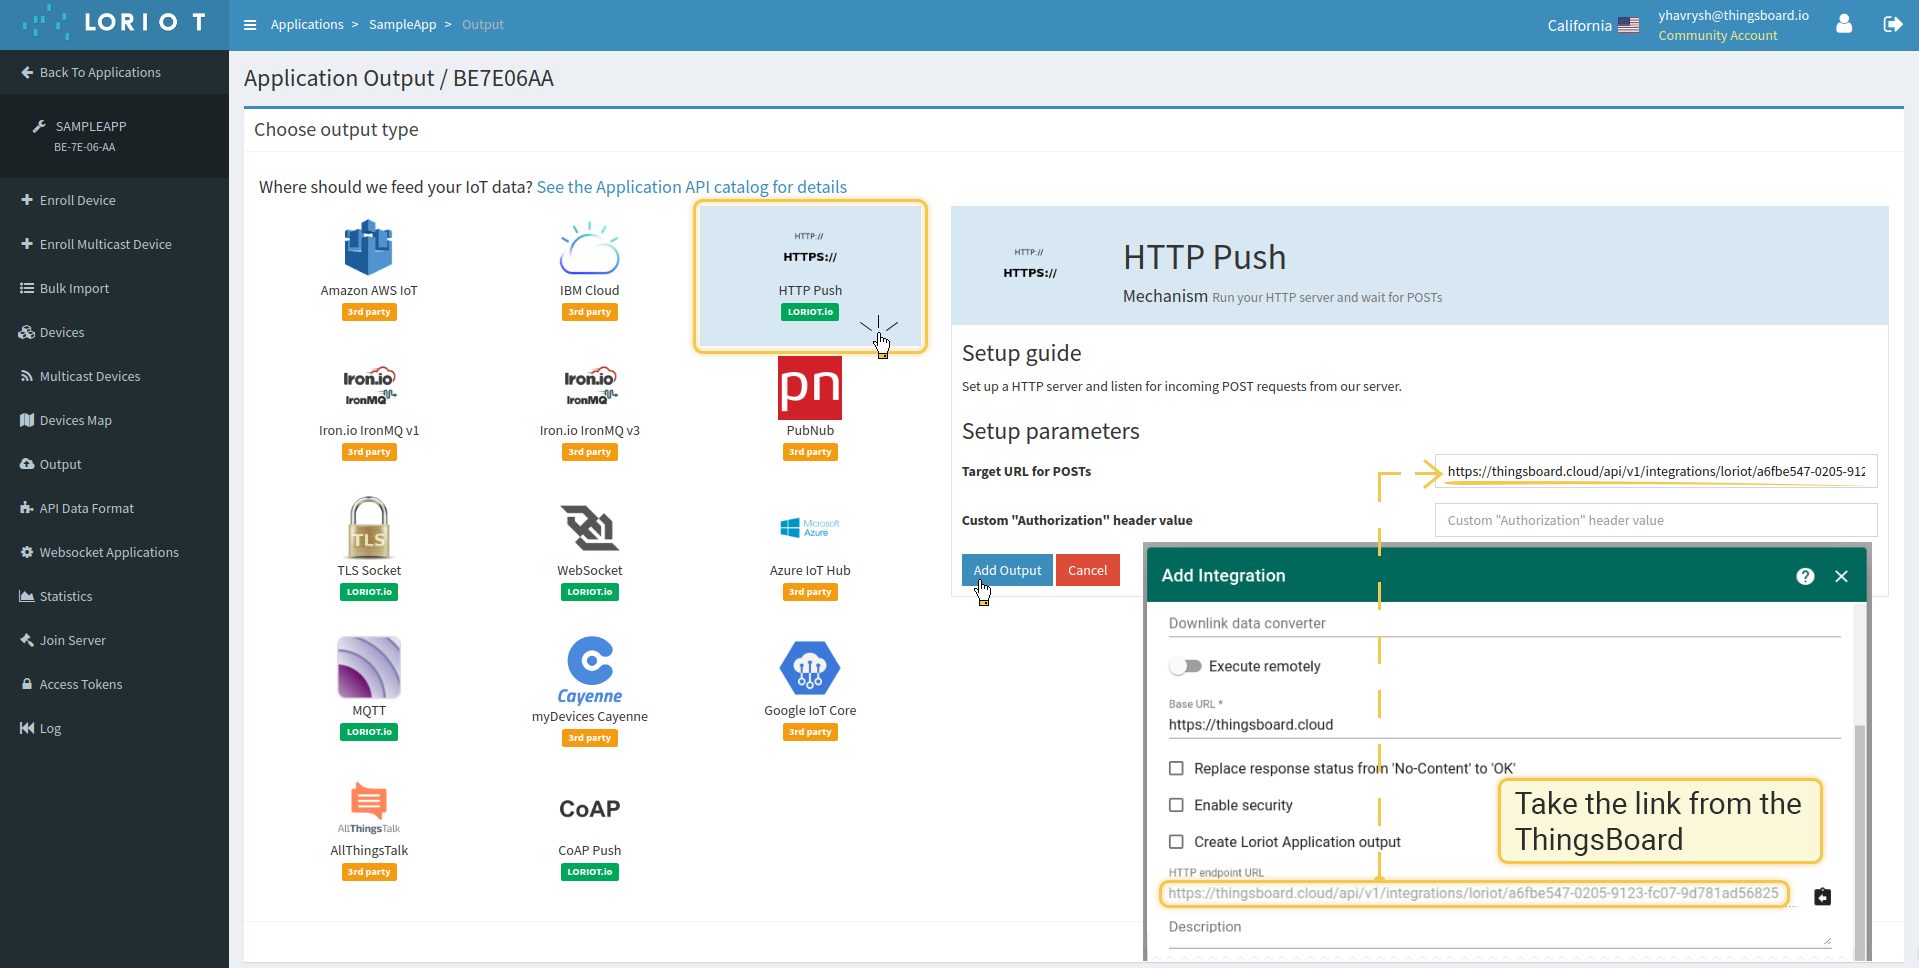Open Statistics in sidebar

[x=114, y=596]
